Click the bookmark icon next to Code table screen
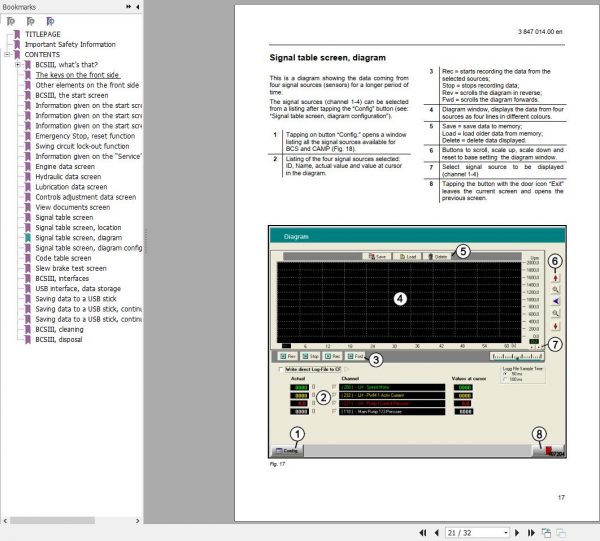Image resolution: width=600 pixels, height=541 pixels. [28, 258]
